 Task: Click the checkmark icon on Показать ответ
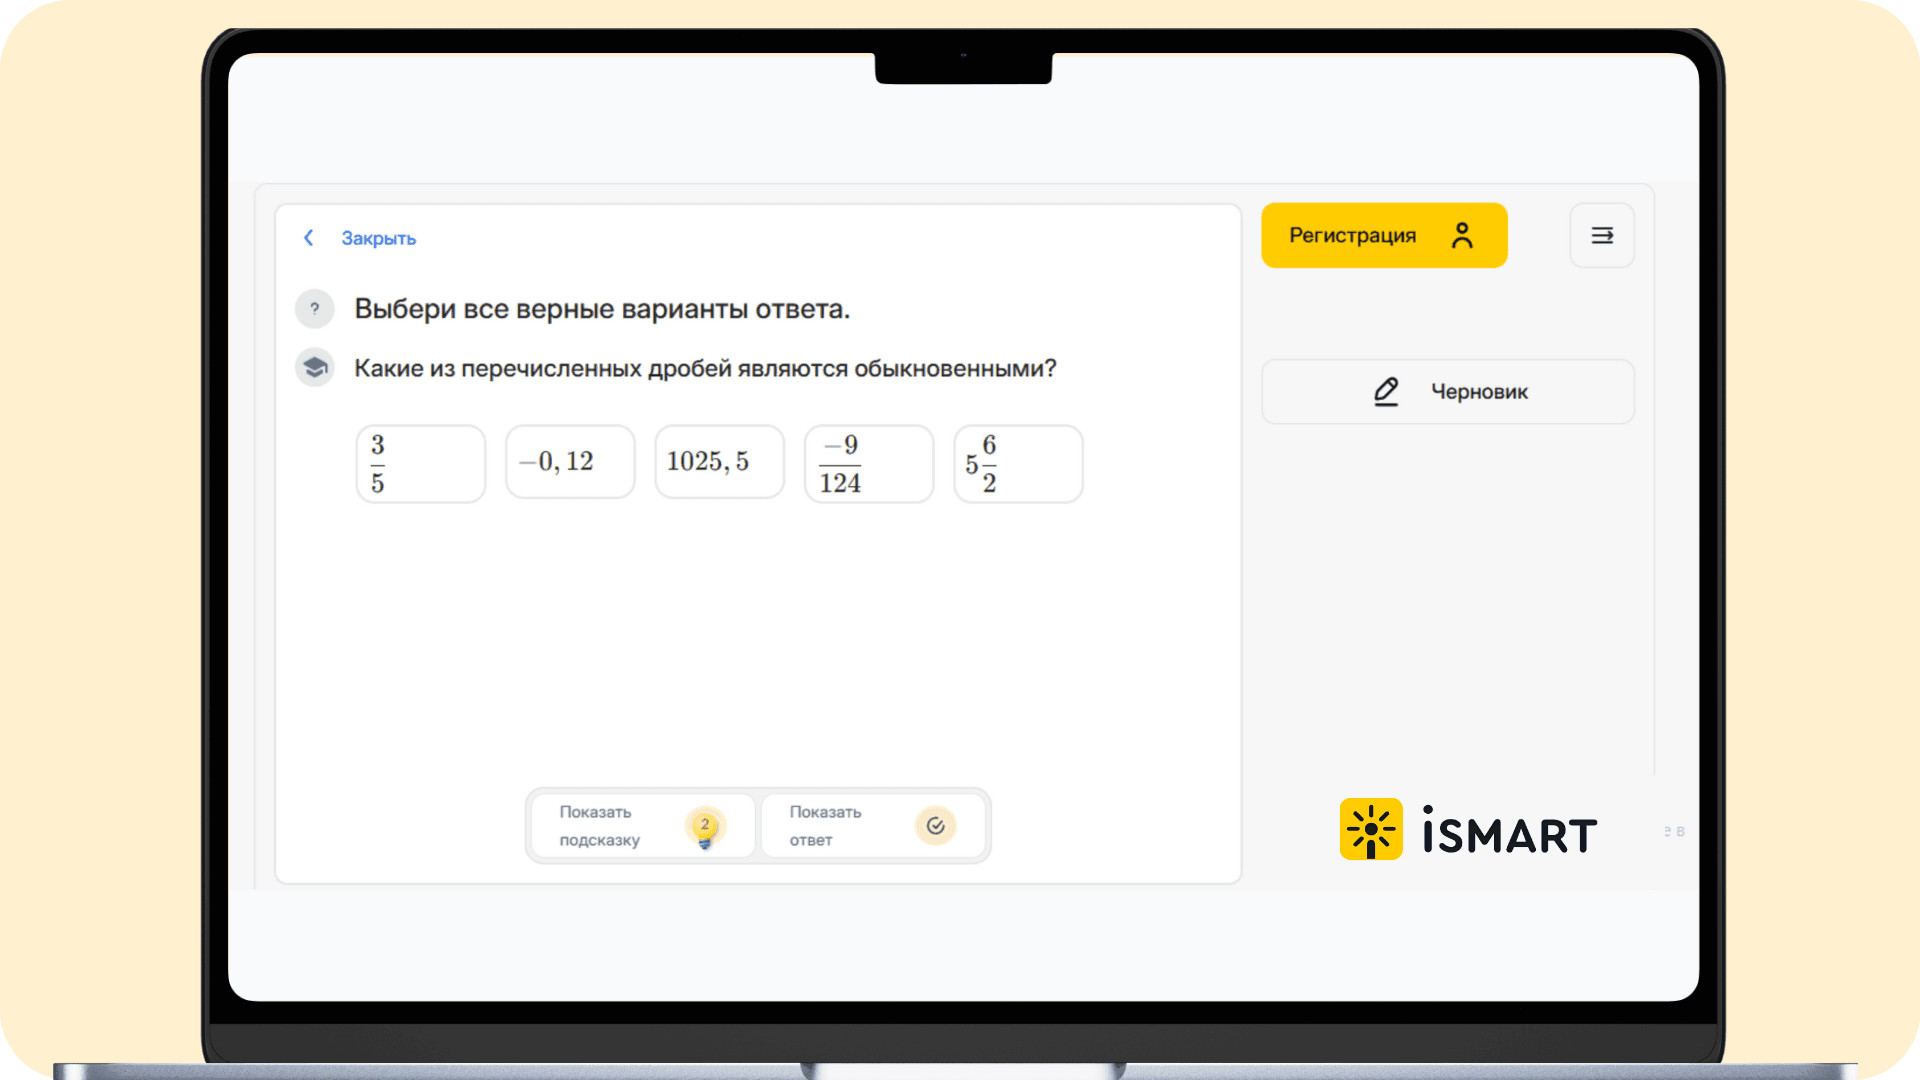coord(936,826)
